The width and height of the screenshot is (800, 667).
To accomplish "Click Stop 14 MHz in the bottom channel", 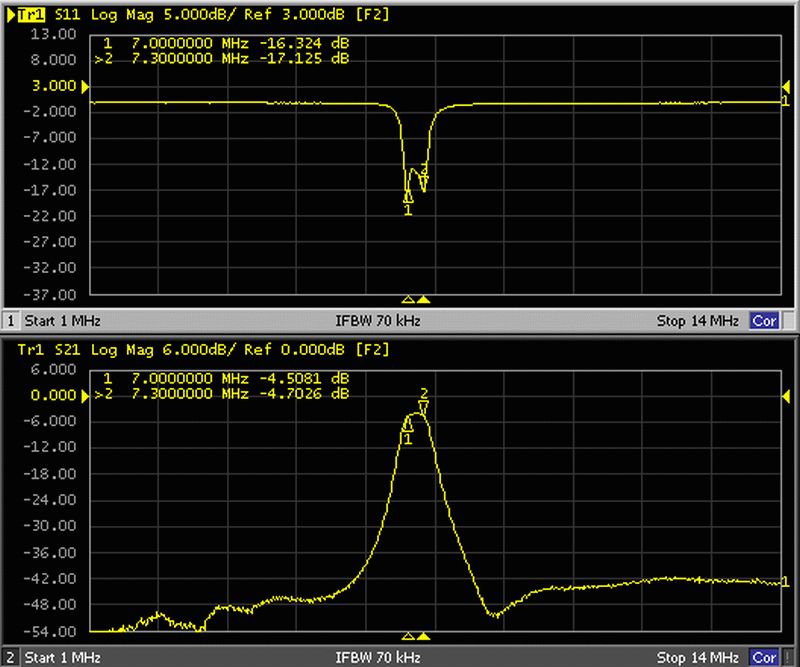I will point(697,657).
